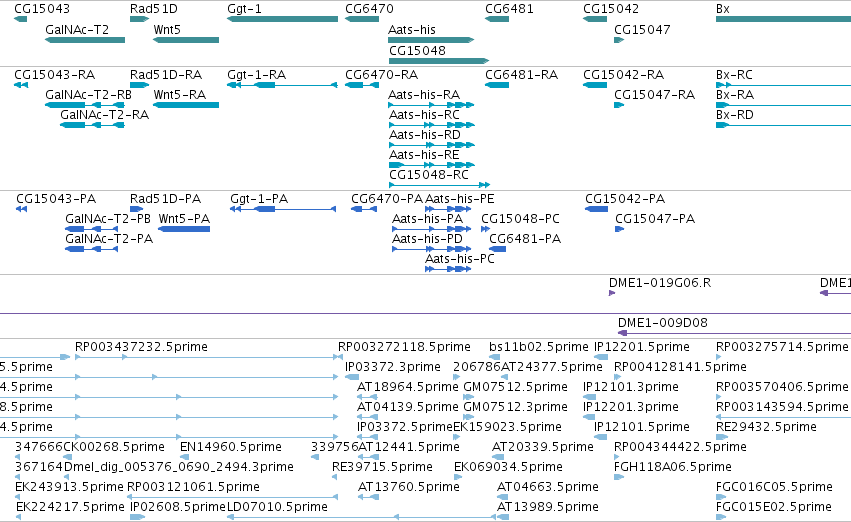Click the Rad51D-RA transcript label
The image size is (851, 522).
[x=166, y=74]
